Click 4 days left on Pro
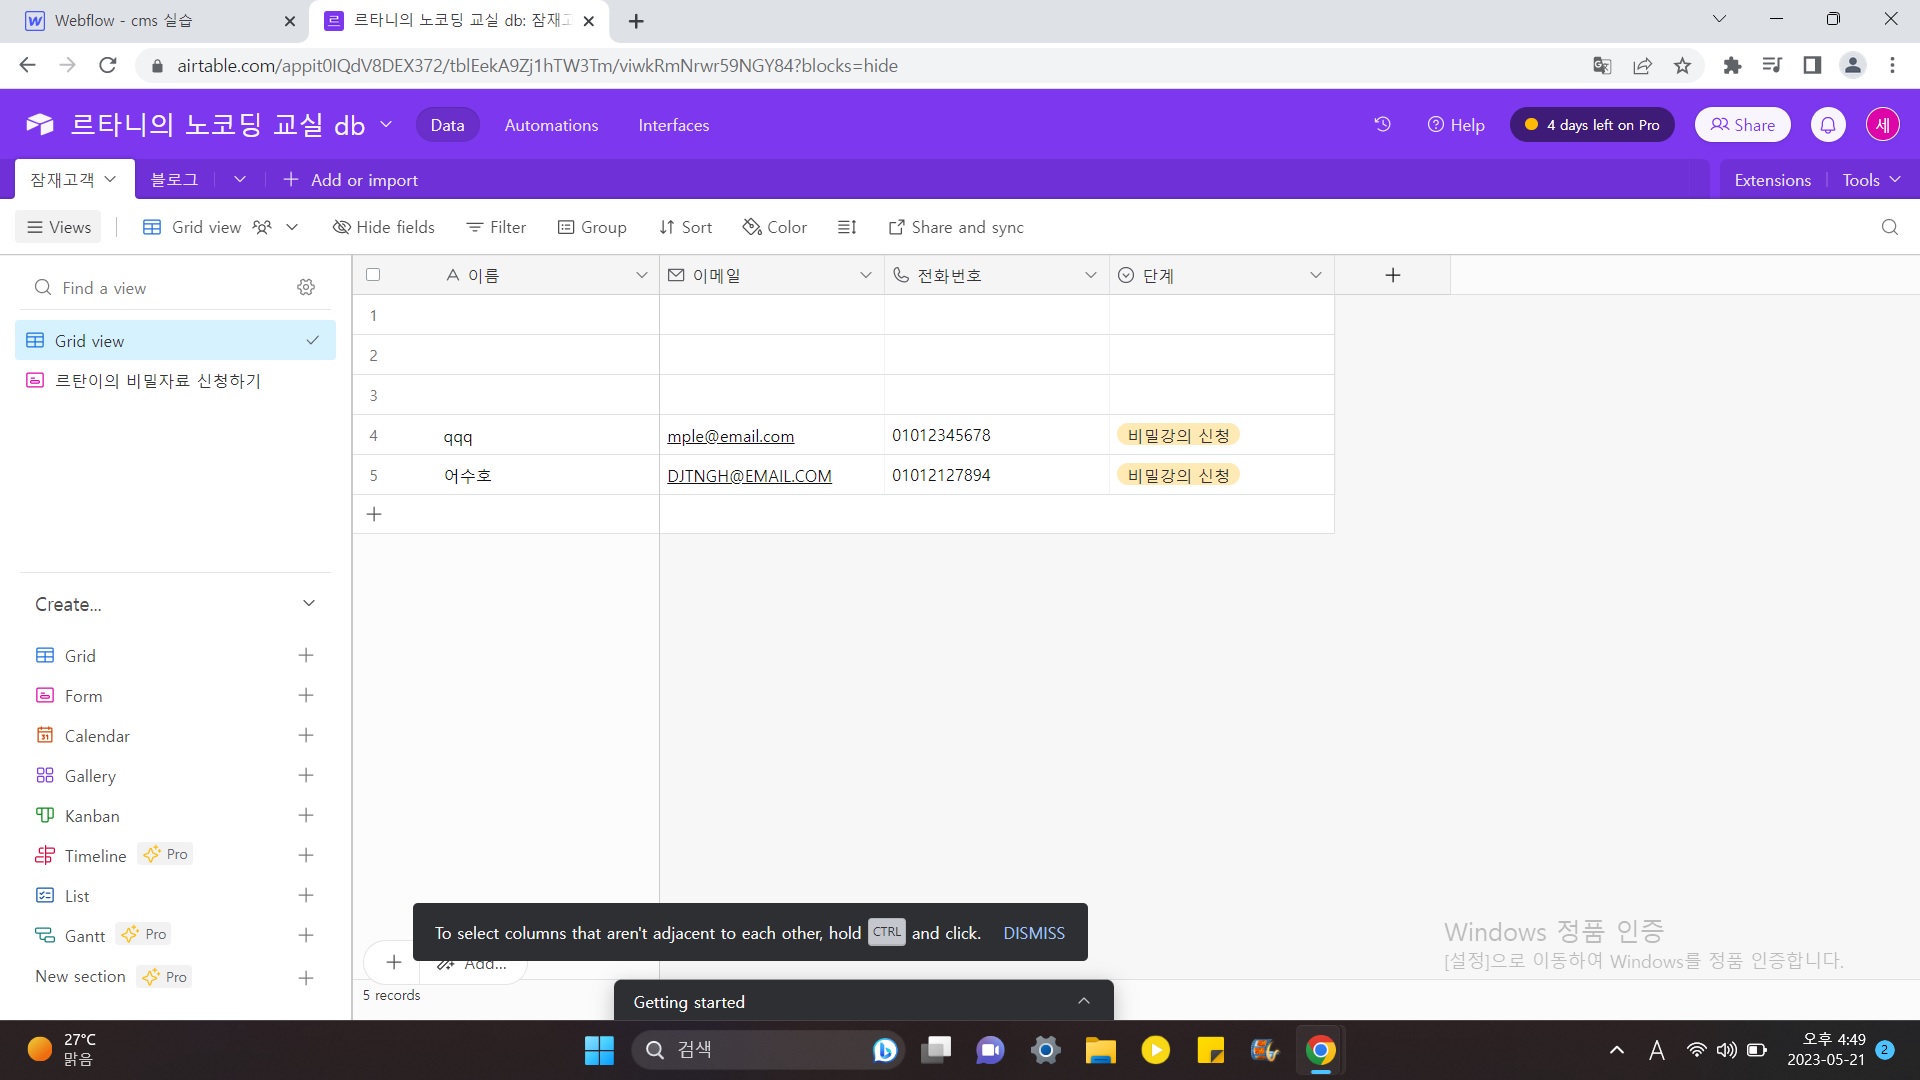Image resolution: width=1920 pixels, height=1080 pixels. pyautogui.click(x=1592, y=125)
